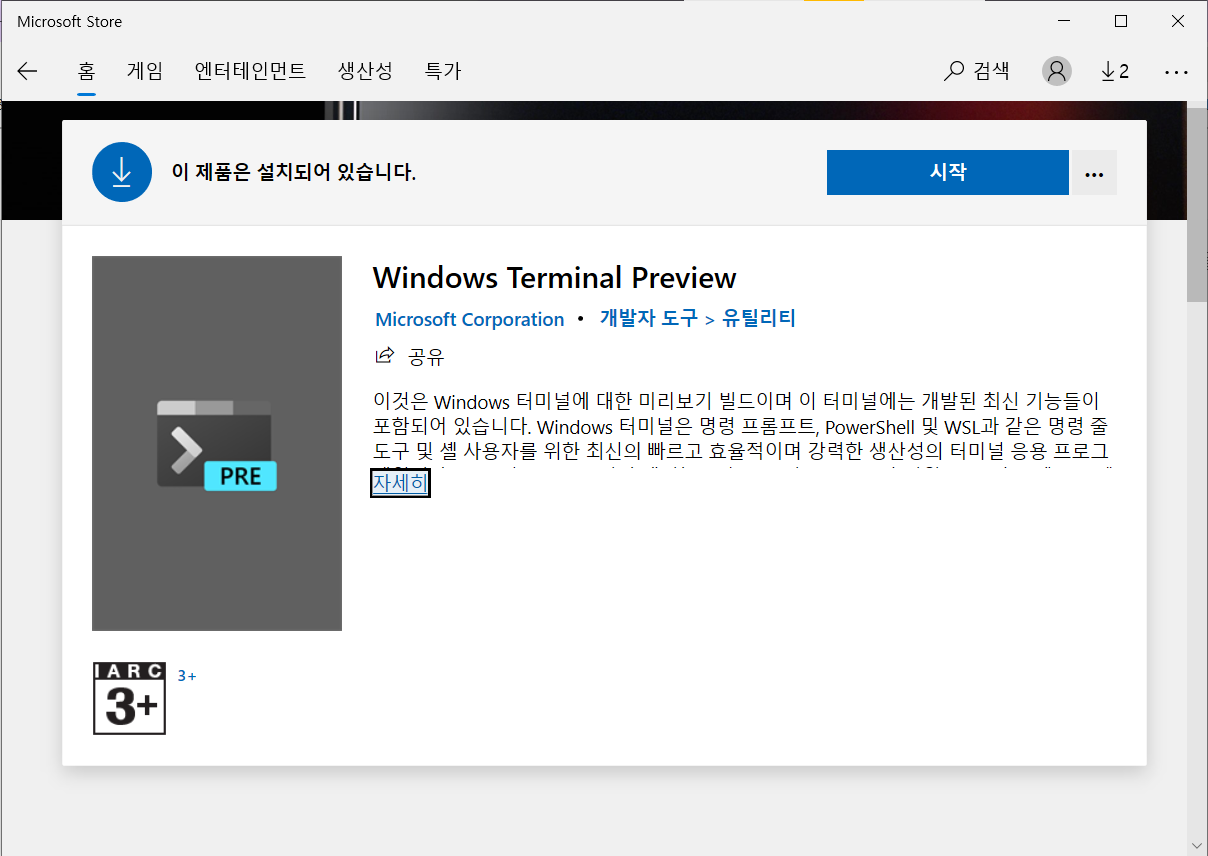1208x856 pixels.
Task: Open downloads and updates (2)
Action: click(1115, 71)
